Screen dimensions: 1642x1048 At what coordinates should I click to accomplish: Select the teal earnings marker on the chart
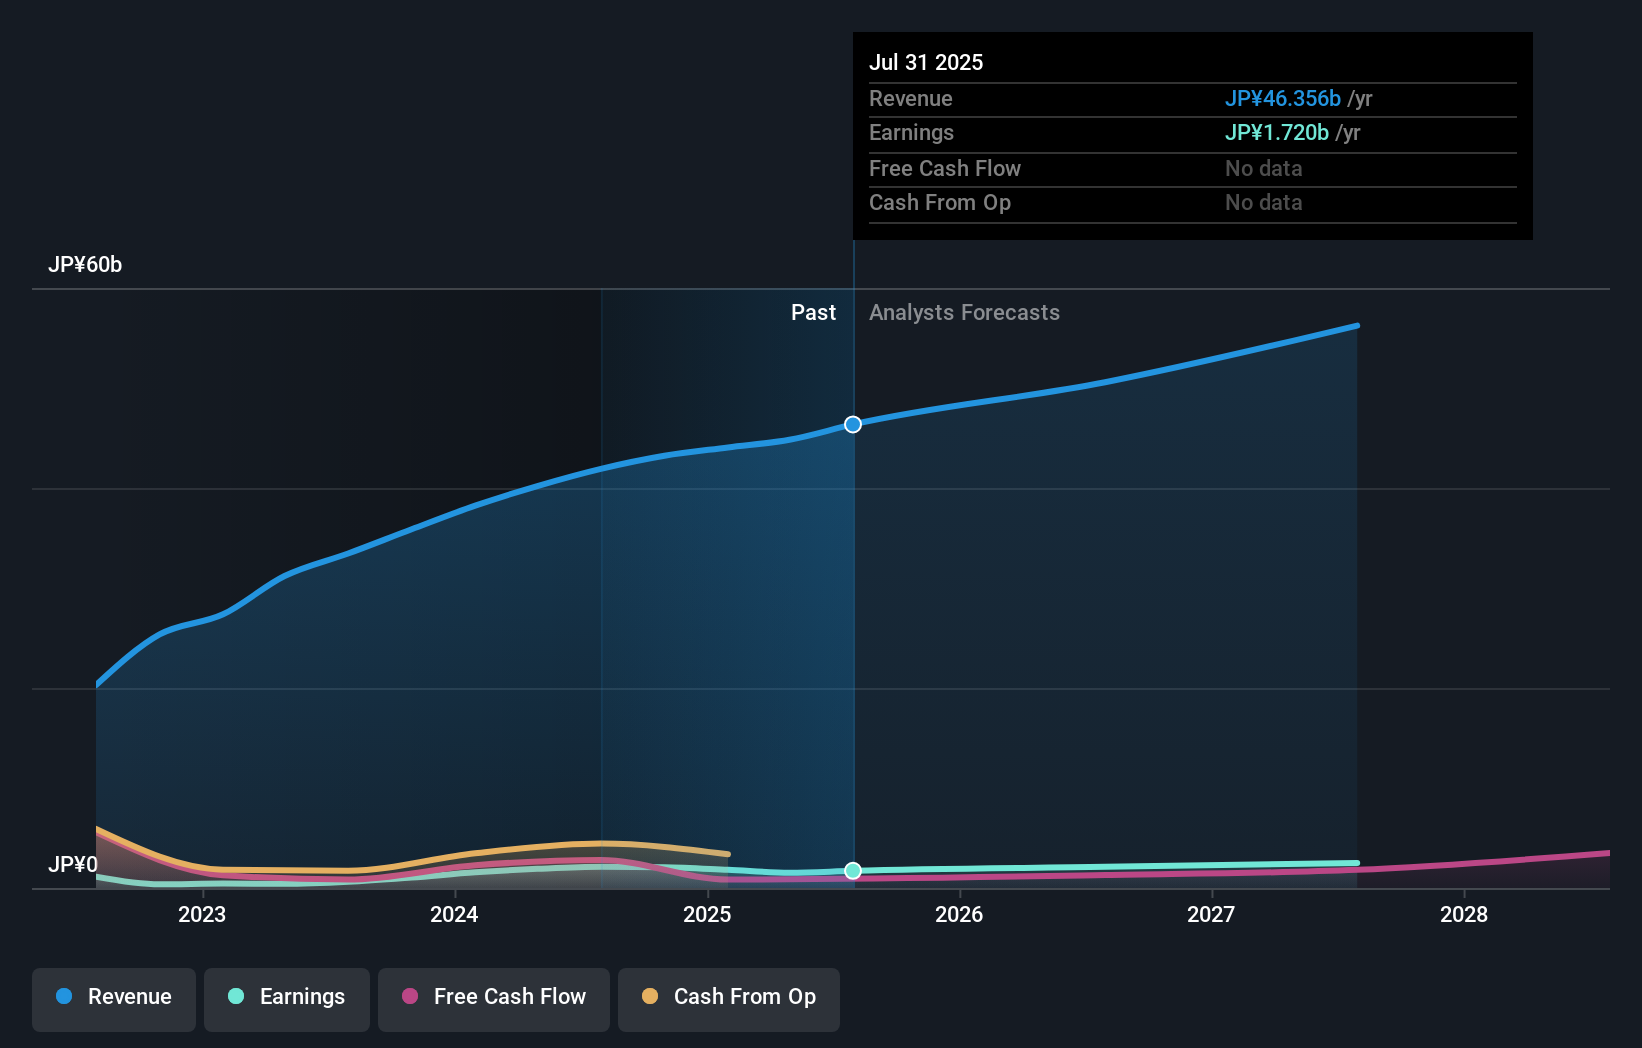852,871
